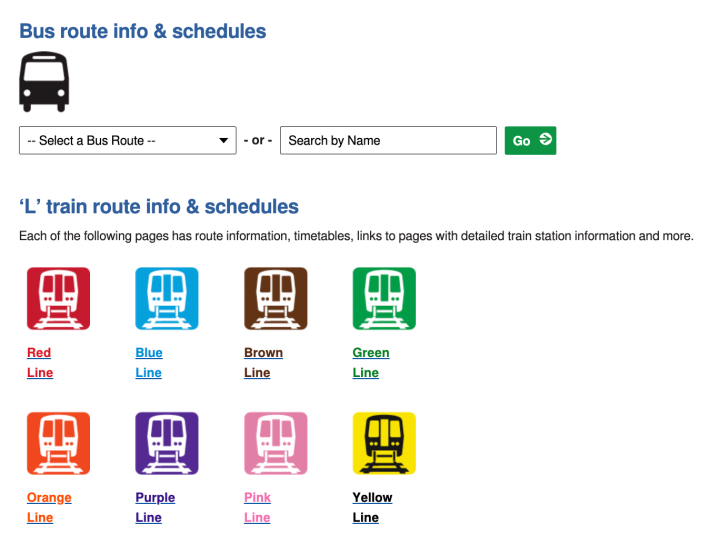Open the Pink Line text link
The width and height of the screenshot is (709, 545).
[257, 507]
